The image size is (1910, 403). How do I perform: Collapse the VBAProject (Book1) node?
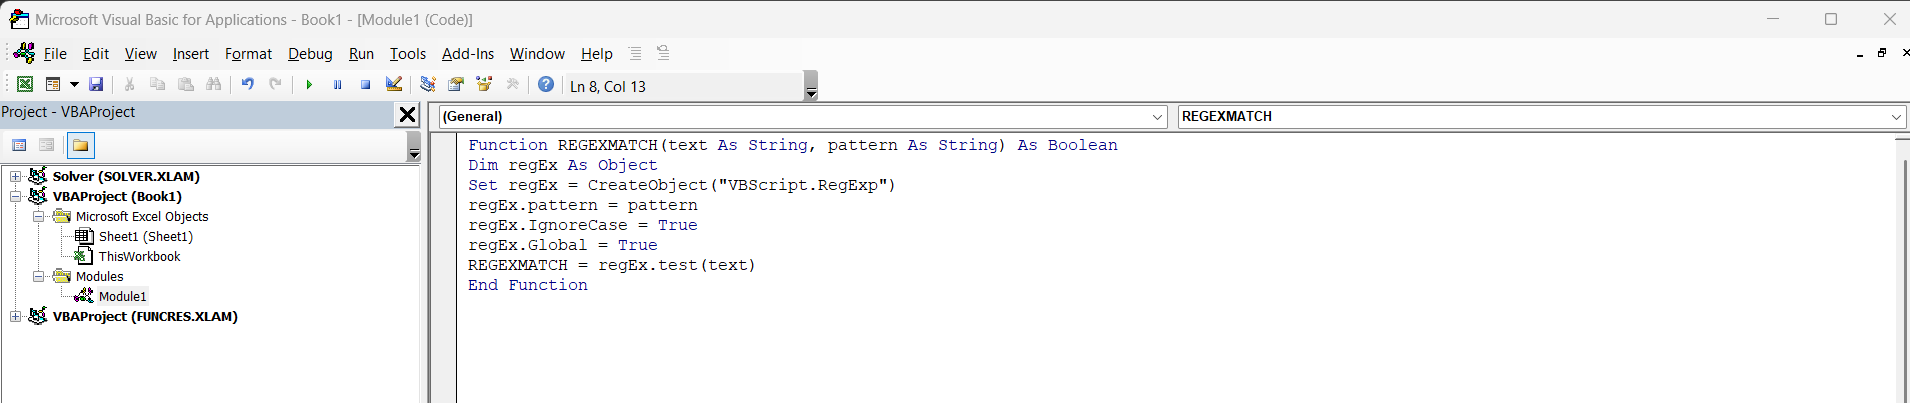tap(16, 197)
